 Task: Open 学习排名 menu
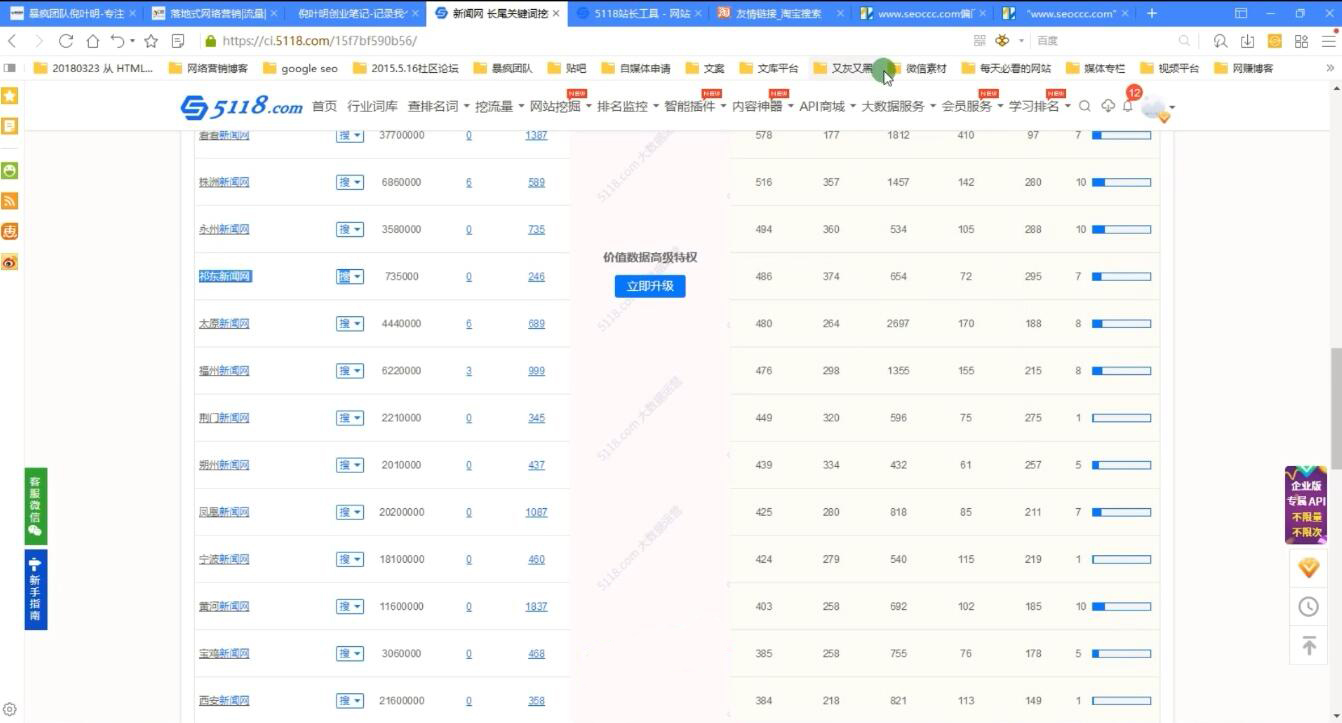click(1039, 106)
